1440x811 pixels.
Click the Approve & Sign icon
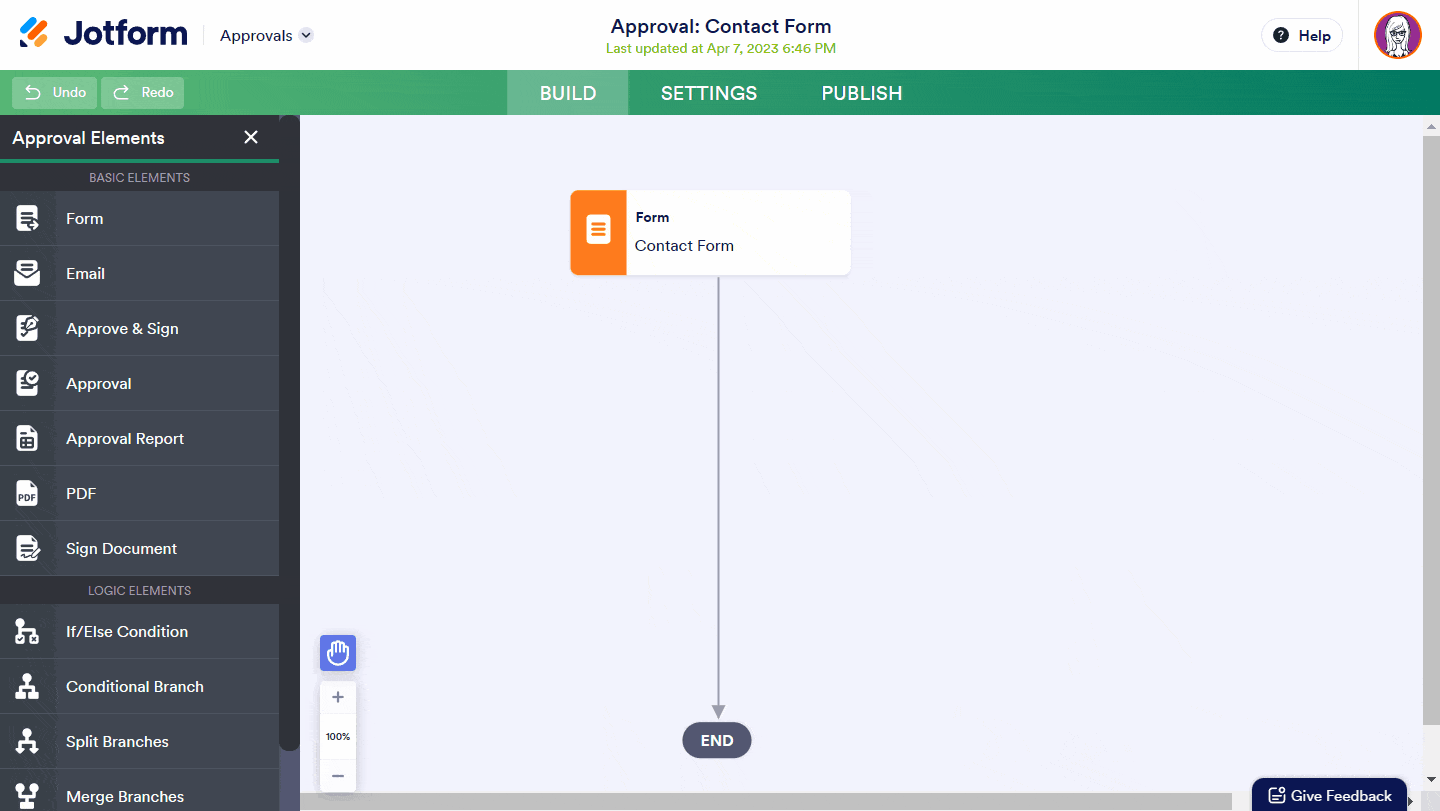27,329
